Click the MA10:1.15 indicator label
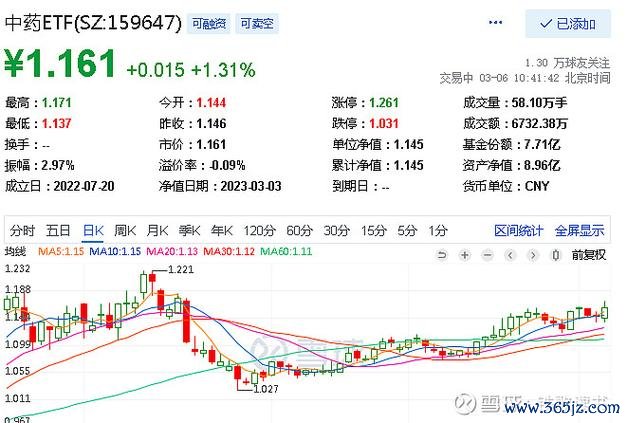Image resolution: width=627 pixels, height=423 pixels. [x=115, y=251]
